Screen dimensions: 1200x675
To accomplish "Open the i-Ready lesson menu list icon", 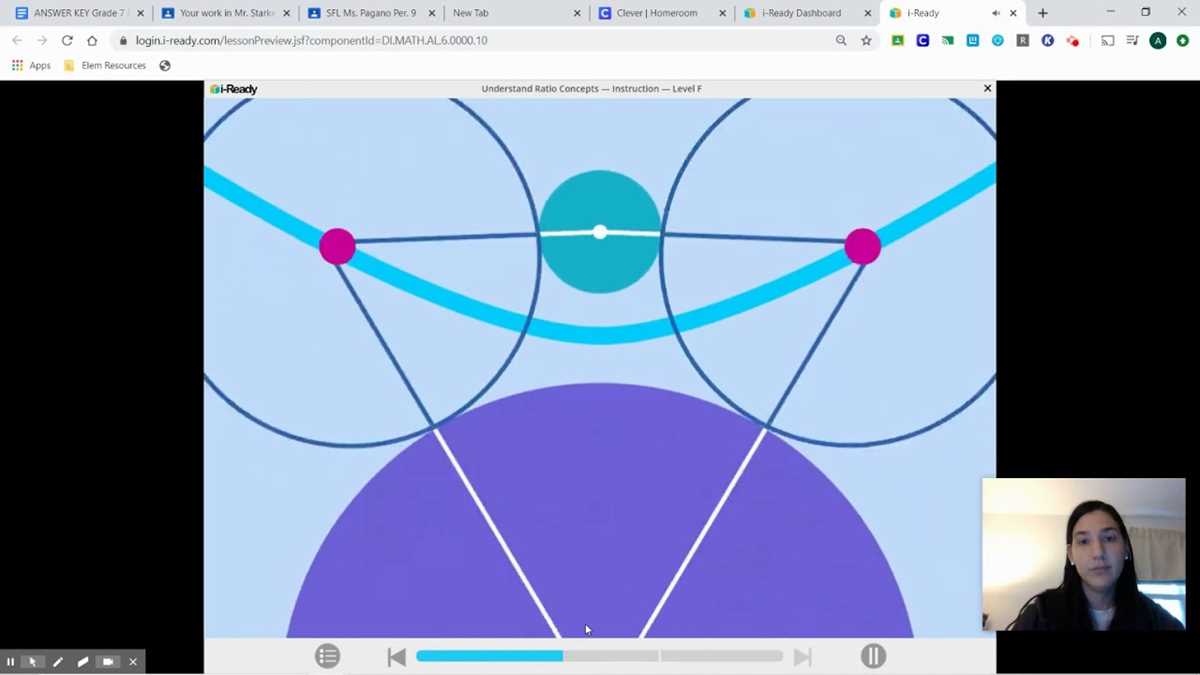I will 328,656.
